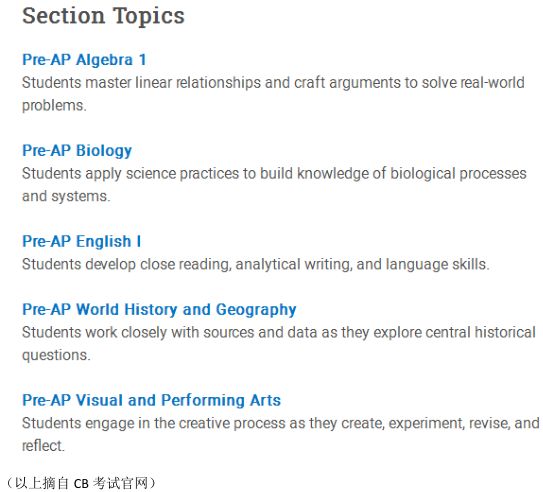543x492 pixels.
Task: Open the Pre-AP Algebra 1 link
Action: pyautogui.click(x=84, y=60)
